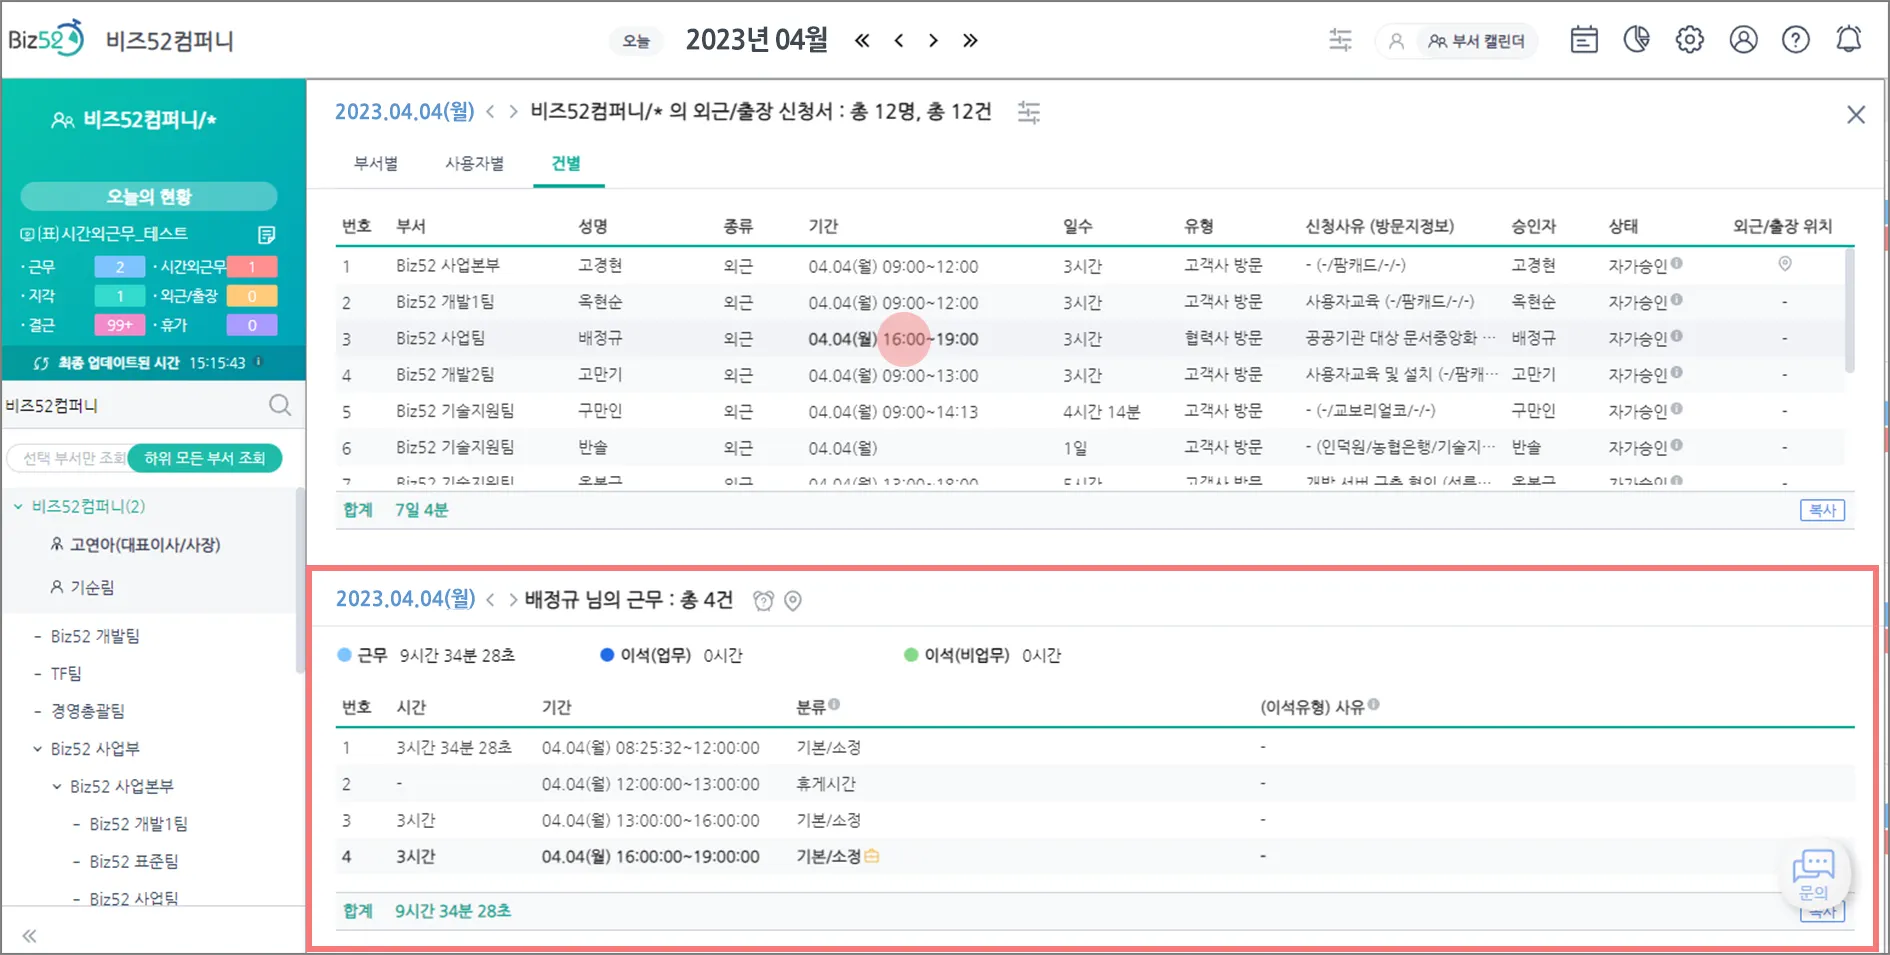Viewport: 1890px width, 955px height.
Task: Click the orange icon after 기본/소정 in row 4
Action: [x=872, y=856]
